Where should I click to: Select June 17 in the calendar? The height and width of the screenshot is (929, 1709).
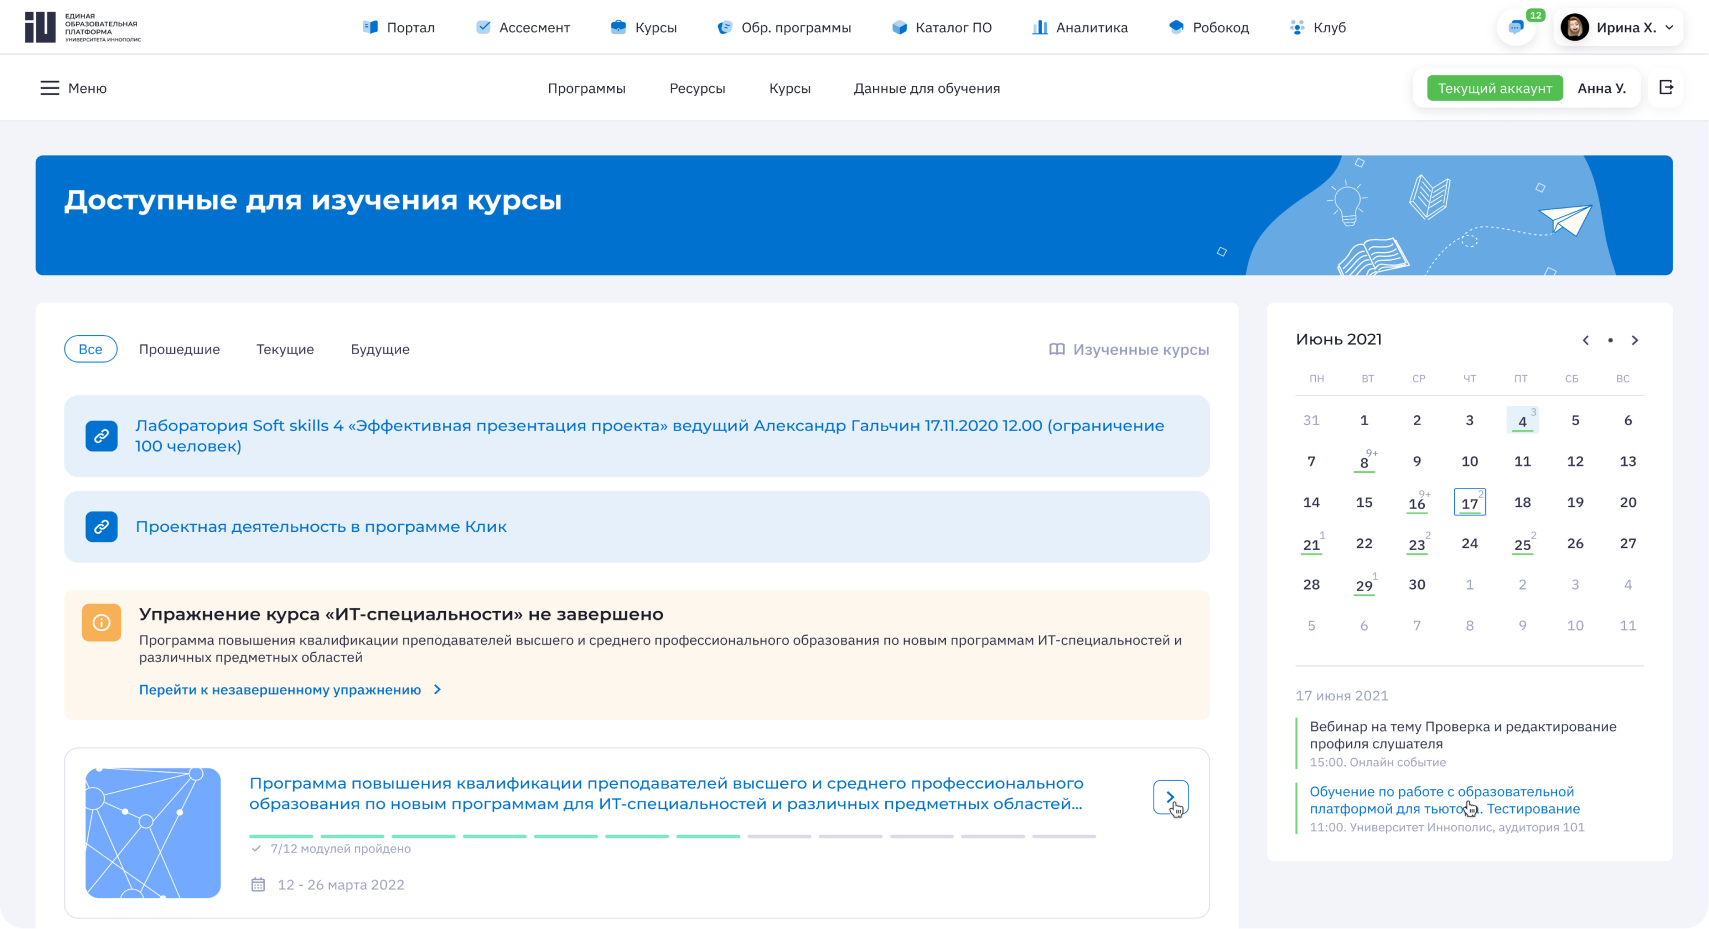pyautogui.click(x=1470, y=502)
